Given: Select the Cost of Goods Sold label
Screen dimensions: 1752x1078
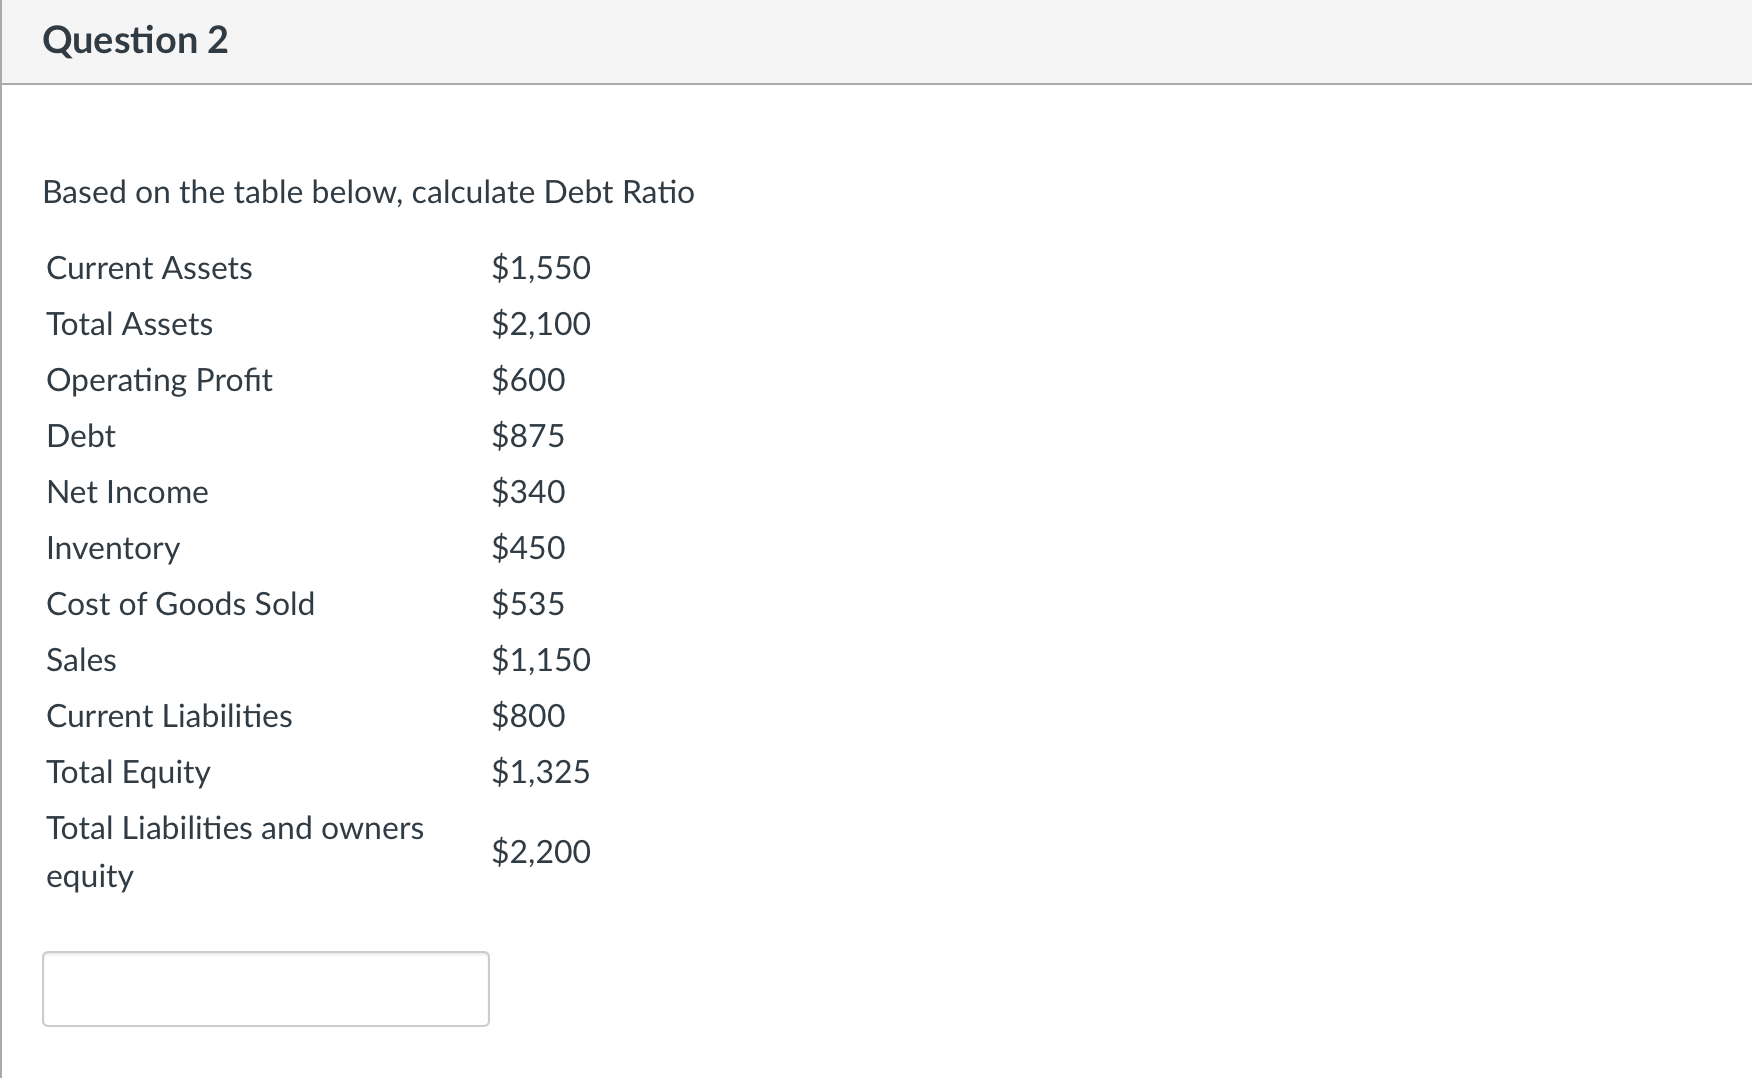Looking at the screenshot, I should [181, 603].
